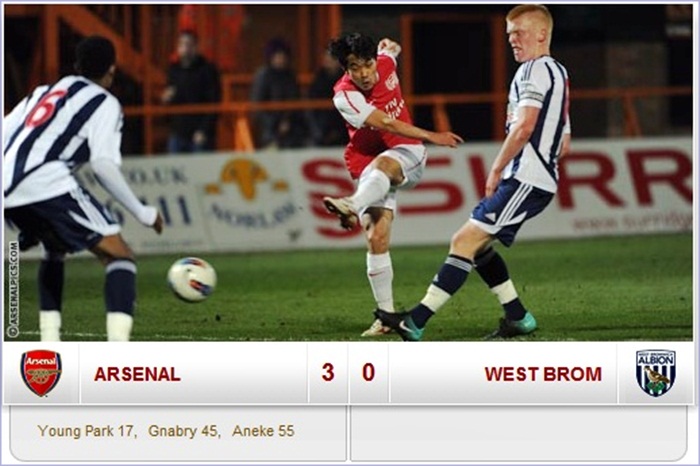
Task: Click the red number 6 on striped shirt
Action: [x=46, y=108]
